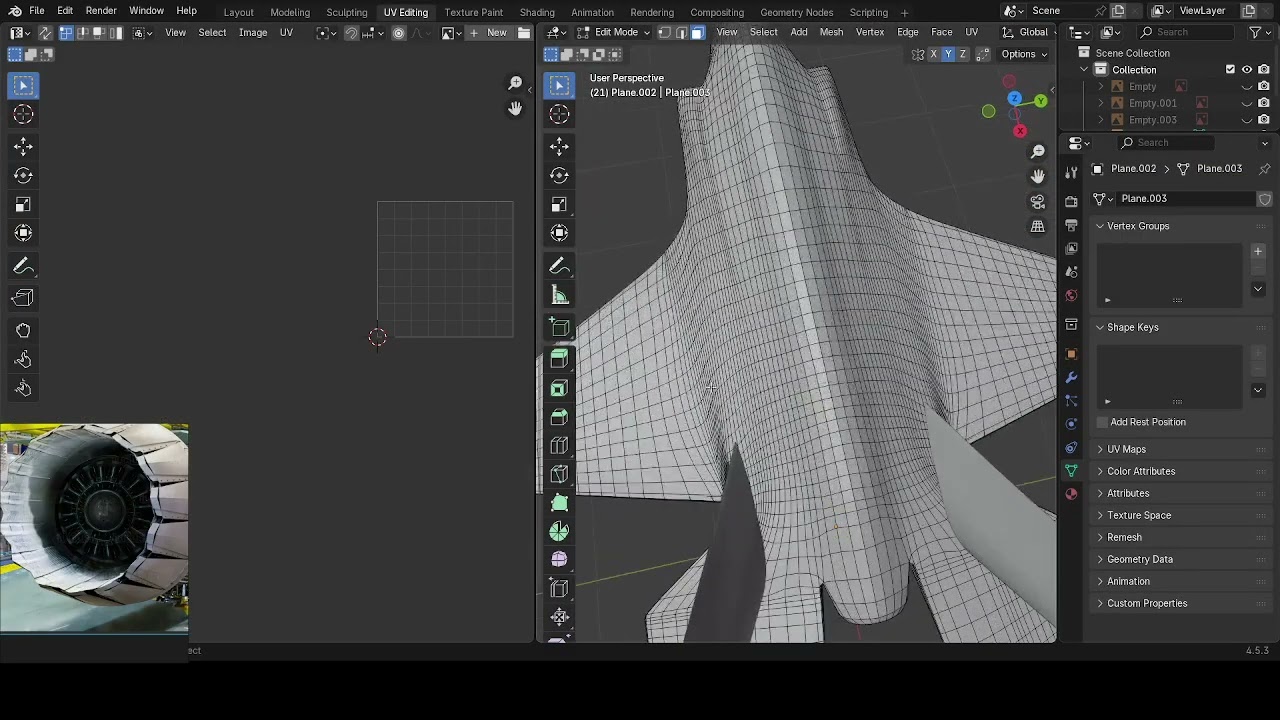Select the Loop Cut tool
The image size is (1280, 720).
pos(559,445)
